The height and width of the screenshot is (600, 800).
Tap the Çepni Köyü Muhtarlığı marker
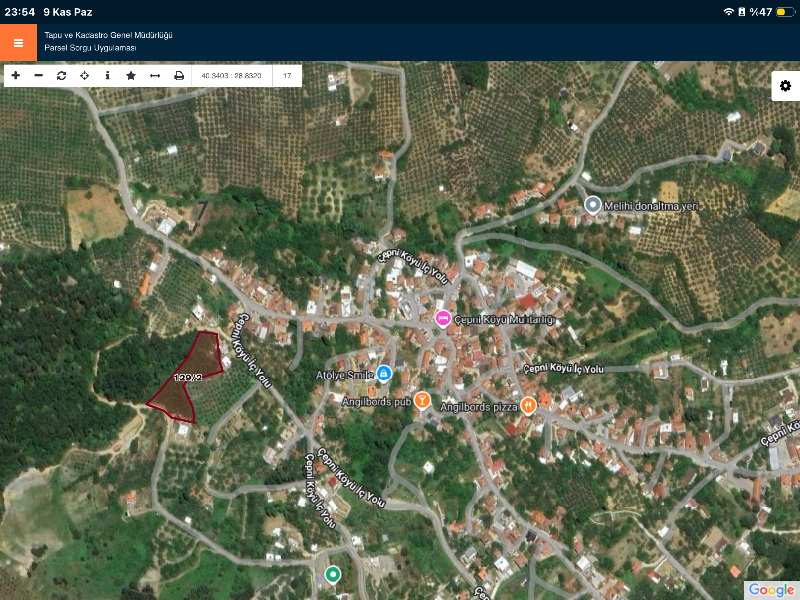click(443, 319)
